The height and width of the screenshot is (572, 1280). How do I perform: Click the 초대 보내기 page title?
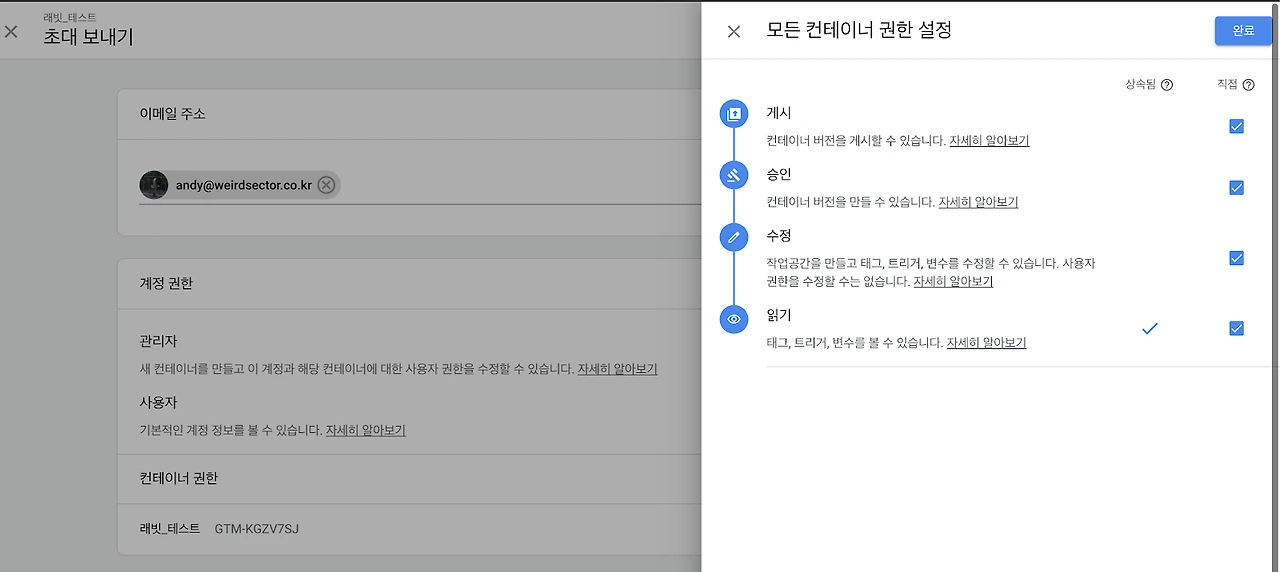click(x=88, y=38)
